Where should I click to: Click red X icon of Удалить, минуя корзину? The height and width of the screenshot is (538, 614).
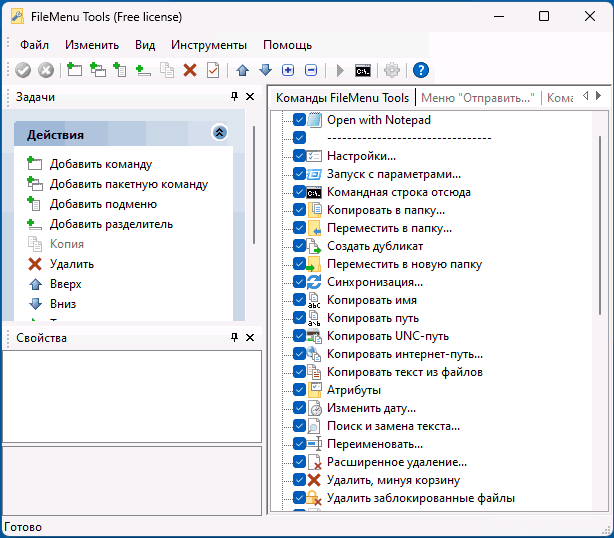click(314, 480)
